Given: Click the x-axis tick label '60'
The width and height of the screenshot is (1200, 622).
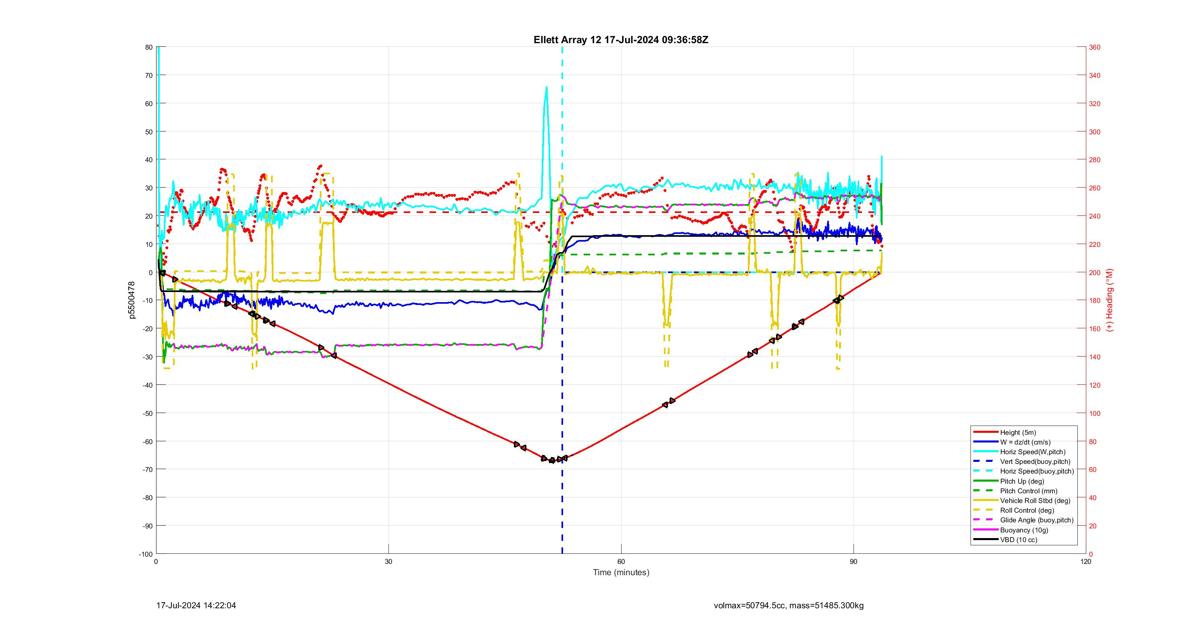Looking at the screenshot, I should [621, 561].
